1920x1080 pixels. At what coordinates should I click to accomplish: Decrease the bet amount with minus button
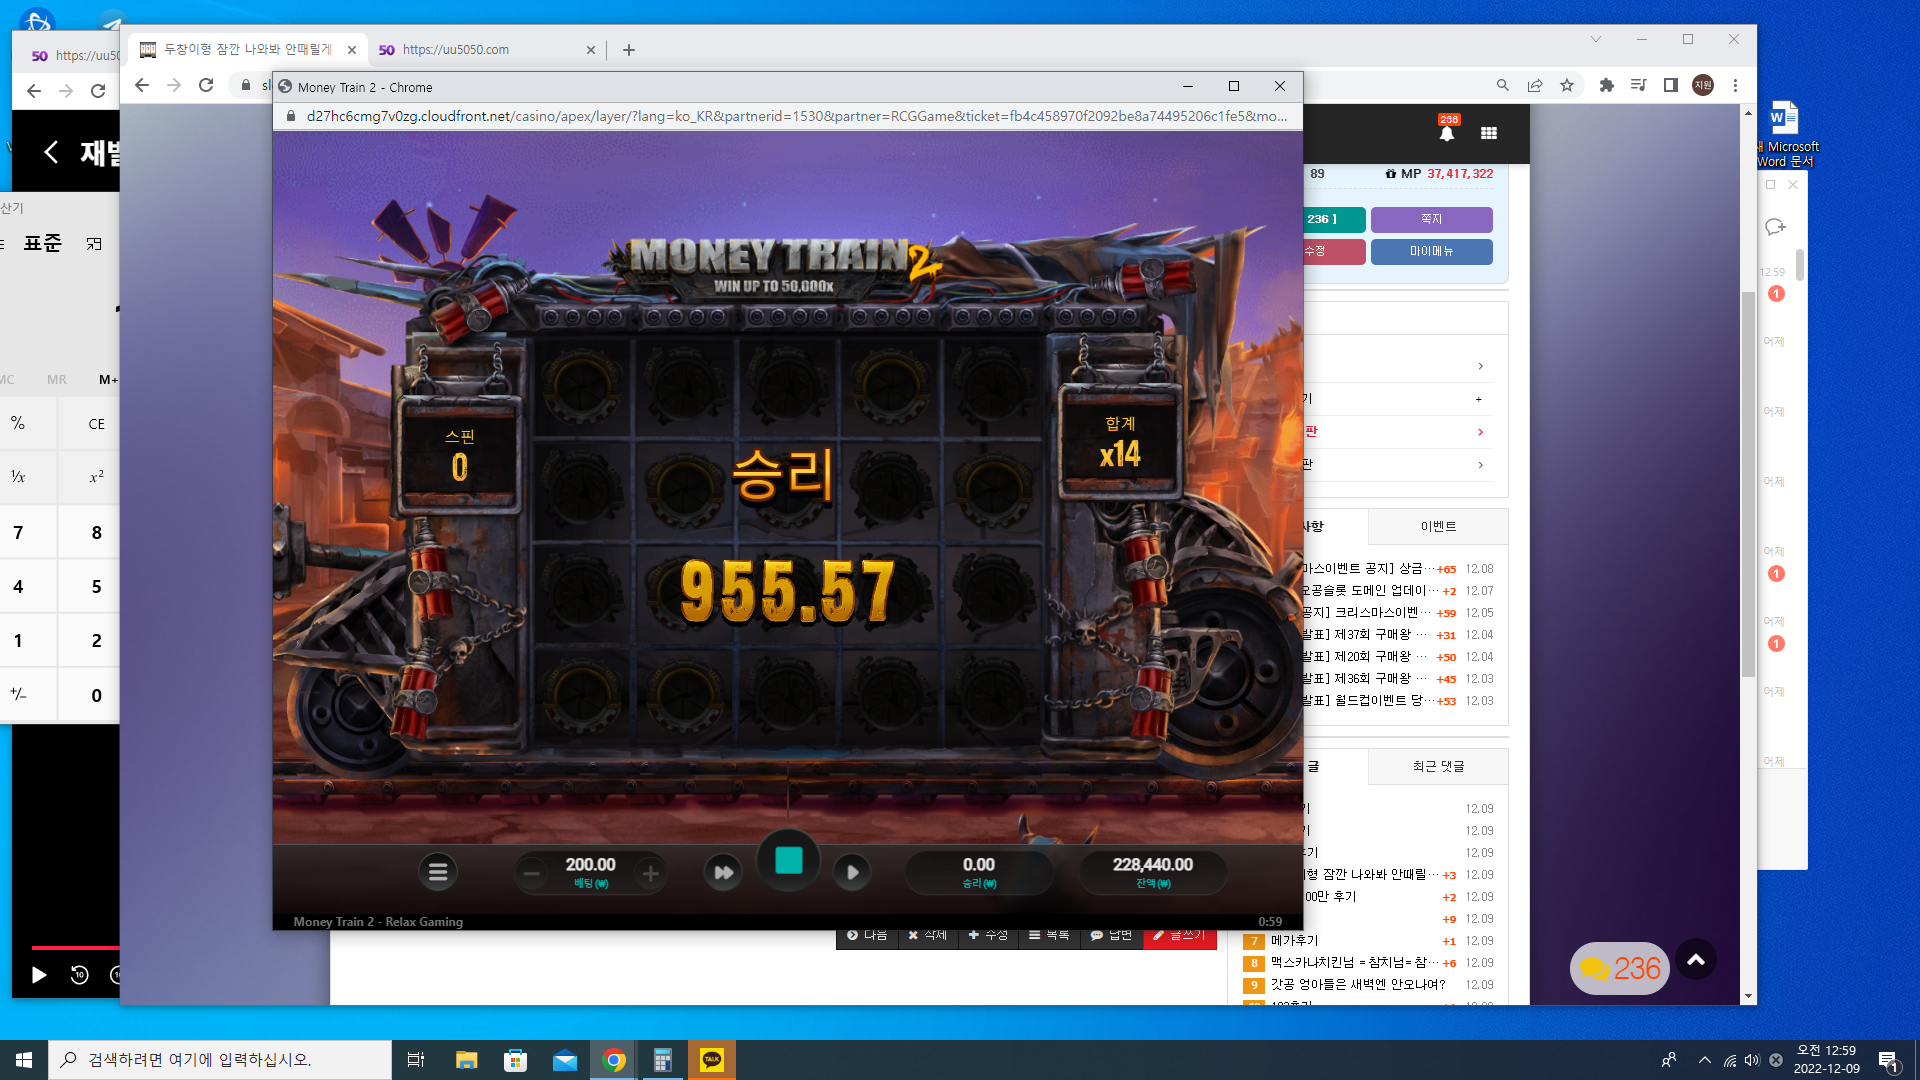pos(532,874)
